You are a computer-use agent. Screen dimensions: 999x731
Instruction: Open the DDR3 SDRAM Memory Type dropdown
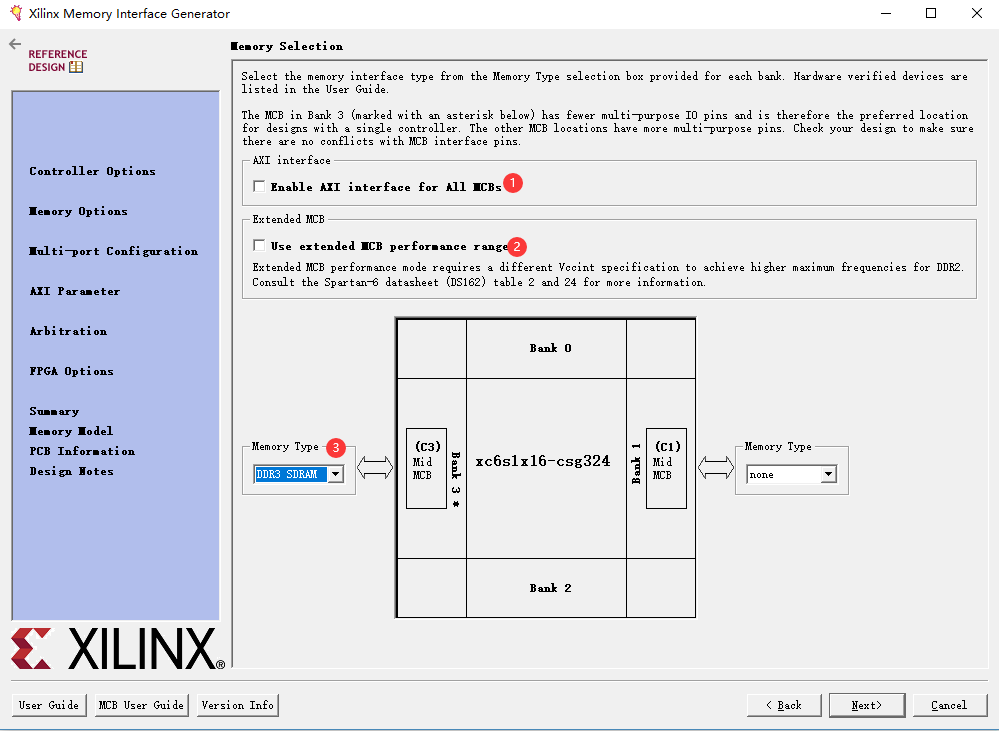click(294, 475)
